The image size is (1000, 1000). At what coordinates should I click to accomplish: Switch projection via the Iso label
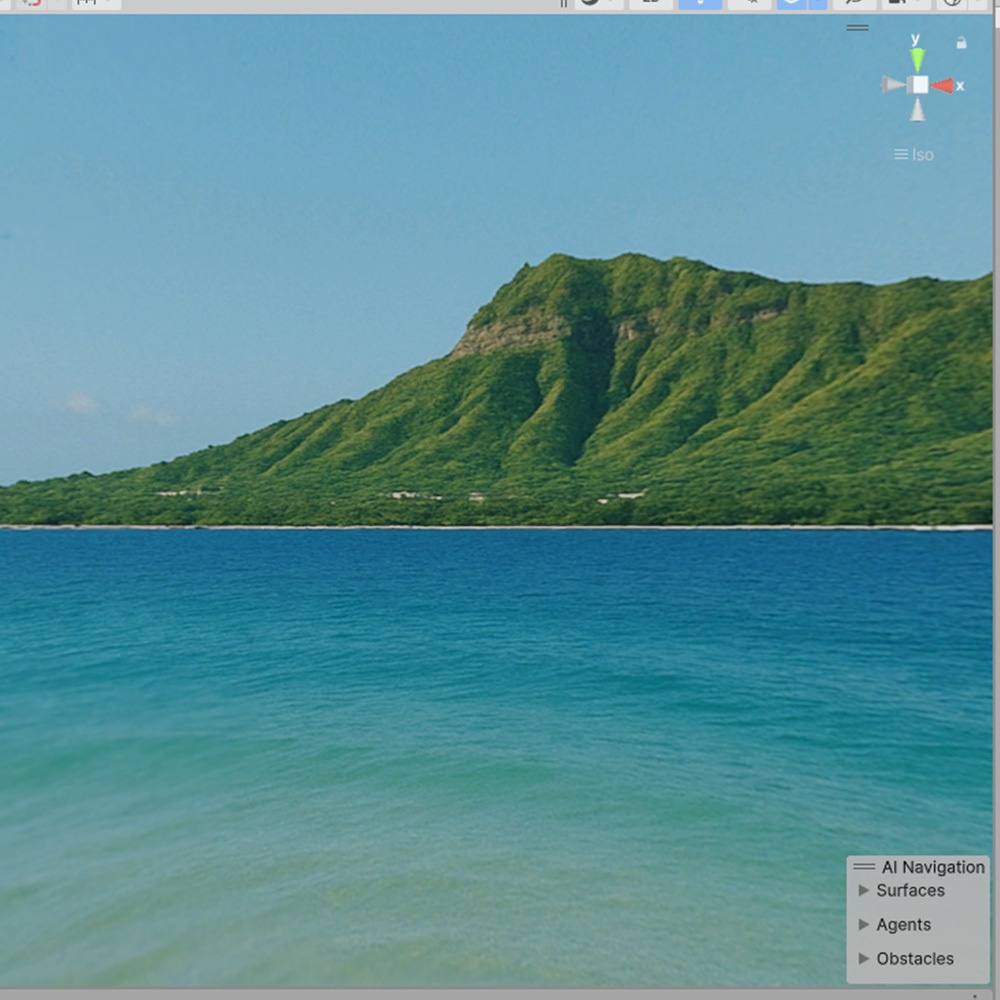[x=914, y=154]
